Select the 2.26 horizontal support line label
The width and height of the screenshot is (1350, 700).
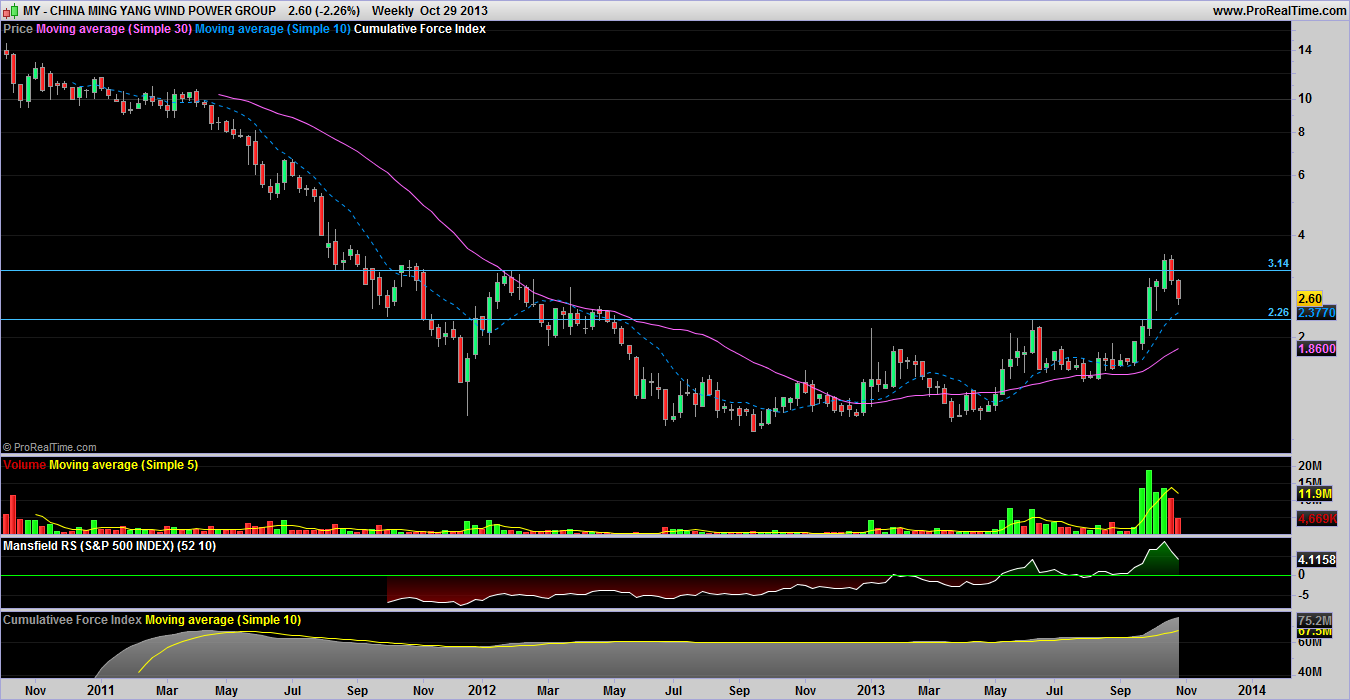[1277, 312]
